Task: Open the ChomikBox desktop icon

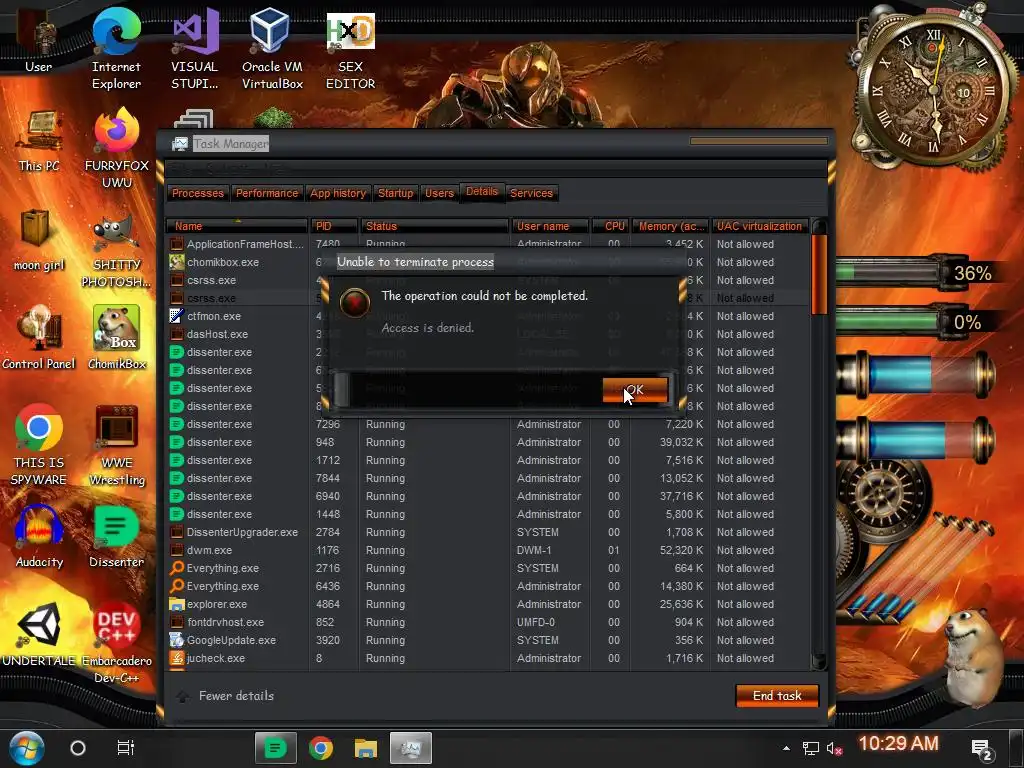Action: click(x=116, y=338)
